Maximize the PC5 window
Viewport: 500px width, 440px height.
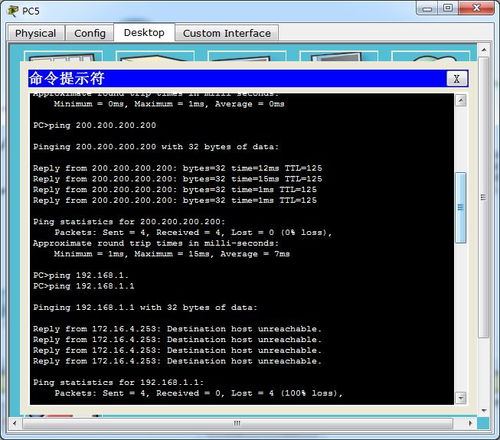point(448,8)
